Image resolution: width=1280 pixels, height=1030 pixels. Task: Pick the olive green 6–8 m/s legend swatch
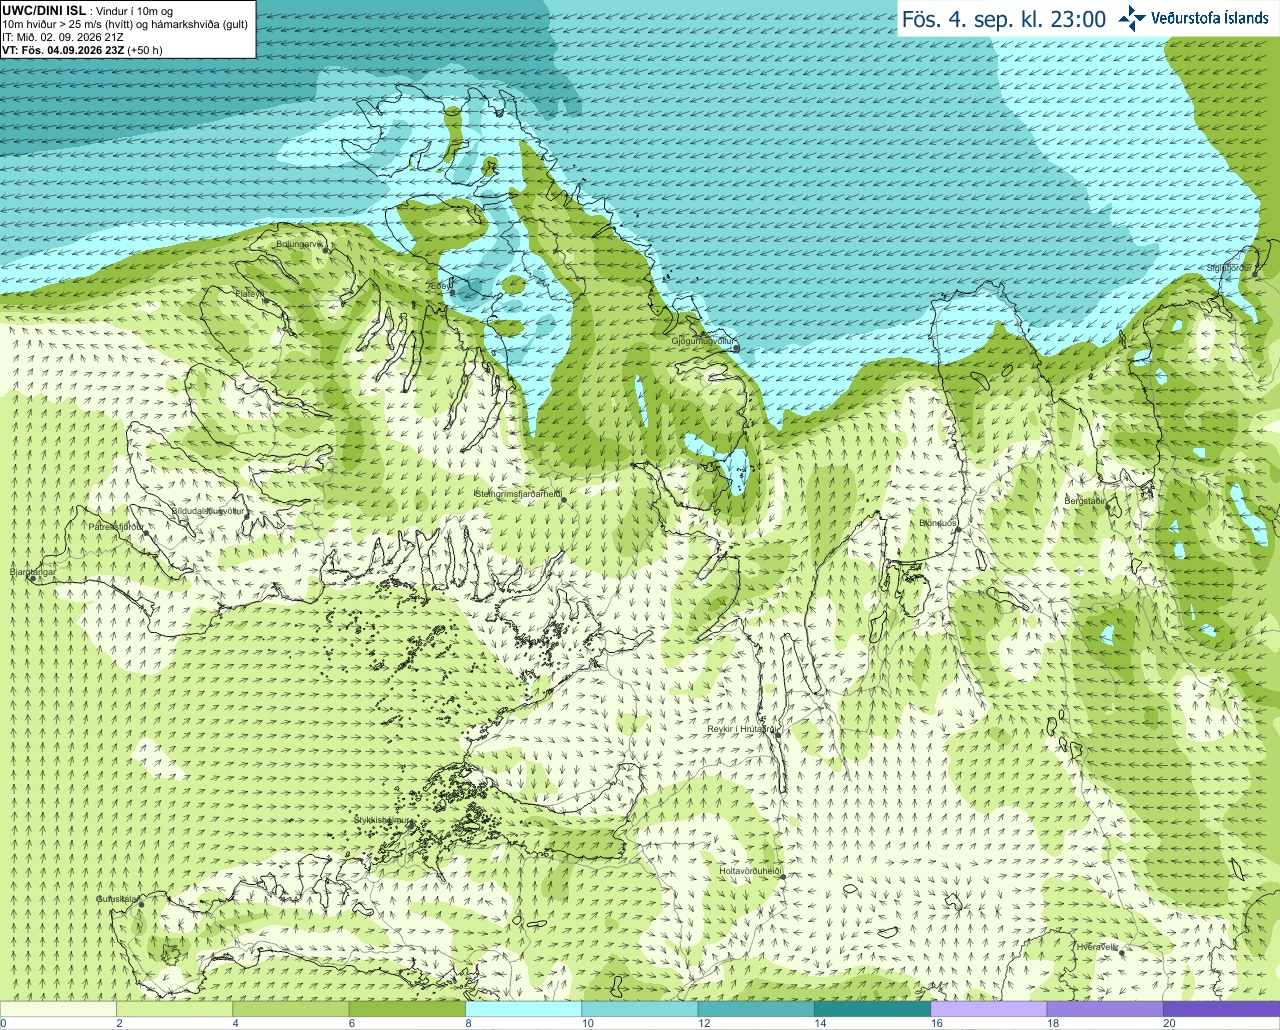[408, 1009]
